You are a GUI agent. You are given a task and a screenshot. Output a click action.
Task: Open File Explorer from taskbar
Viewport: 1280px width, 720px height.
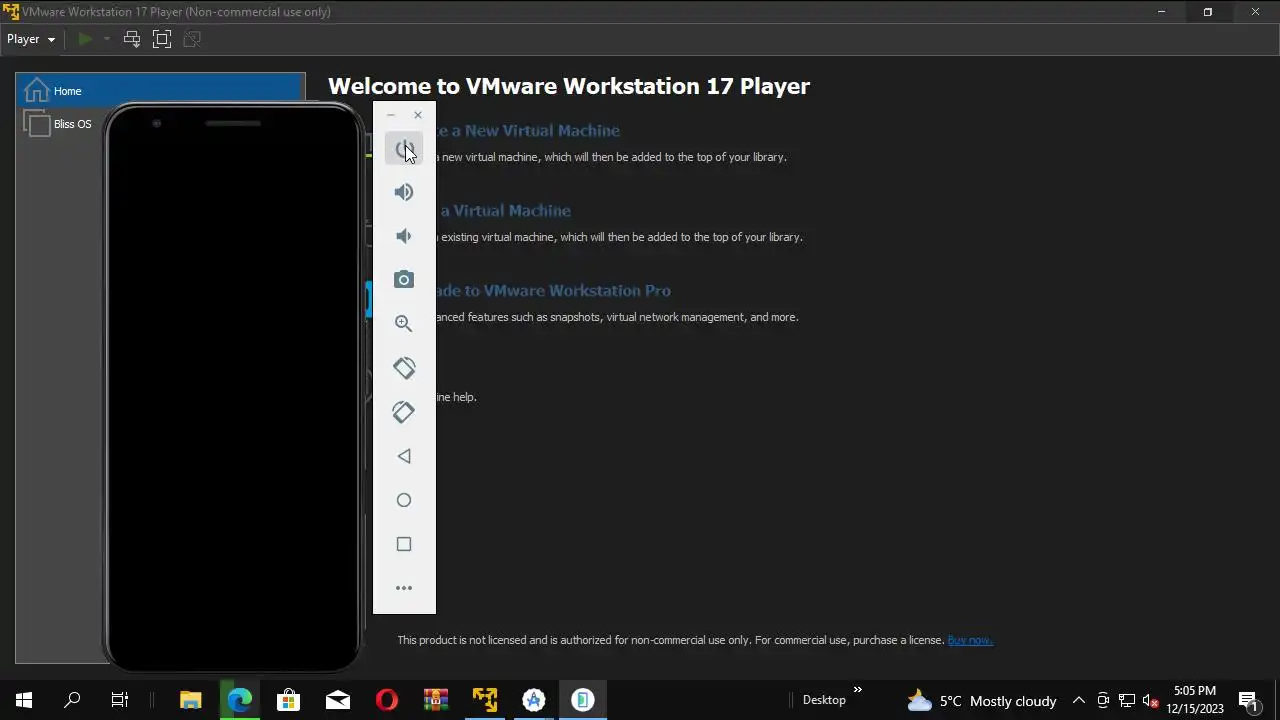click(190, 700)
